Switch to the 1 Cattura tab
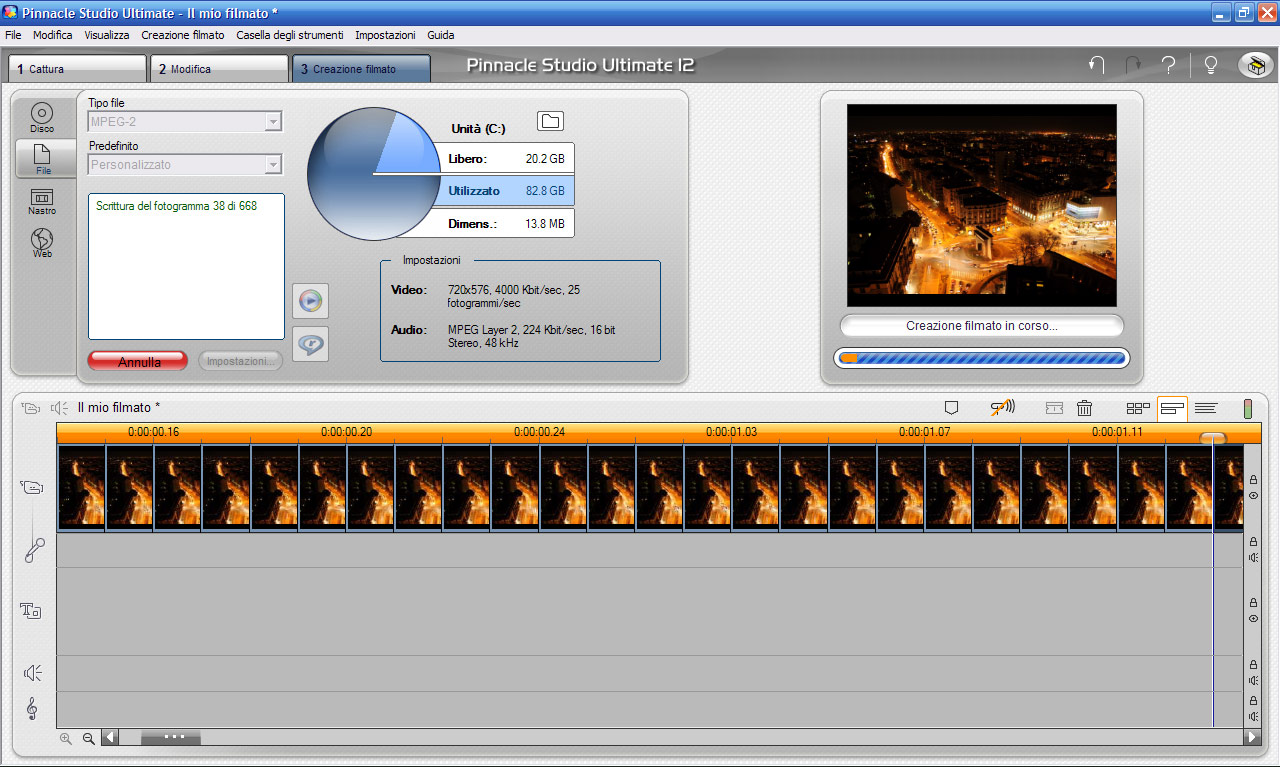The width and height of the screenshot is (1280, 767). point(78,69)
